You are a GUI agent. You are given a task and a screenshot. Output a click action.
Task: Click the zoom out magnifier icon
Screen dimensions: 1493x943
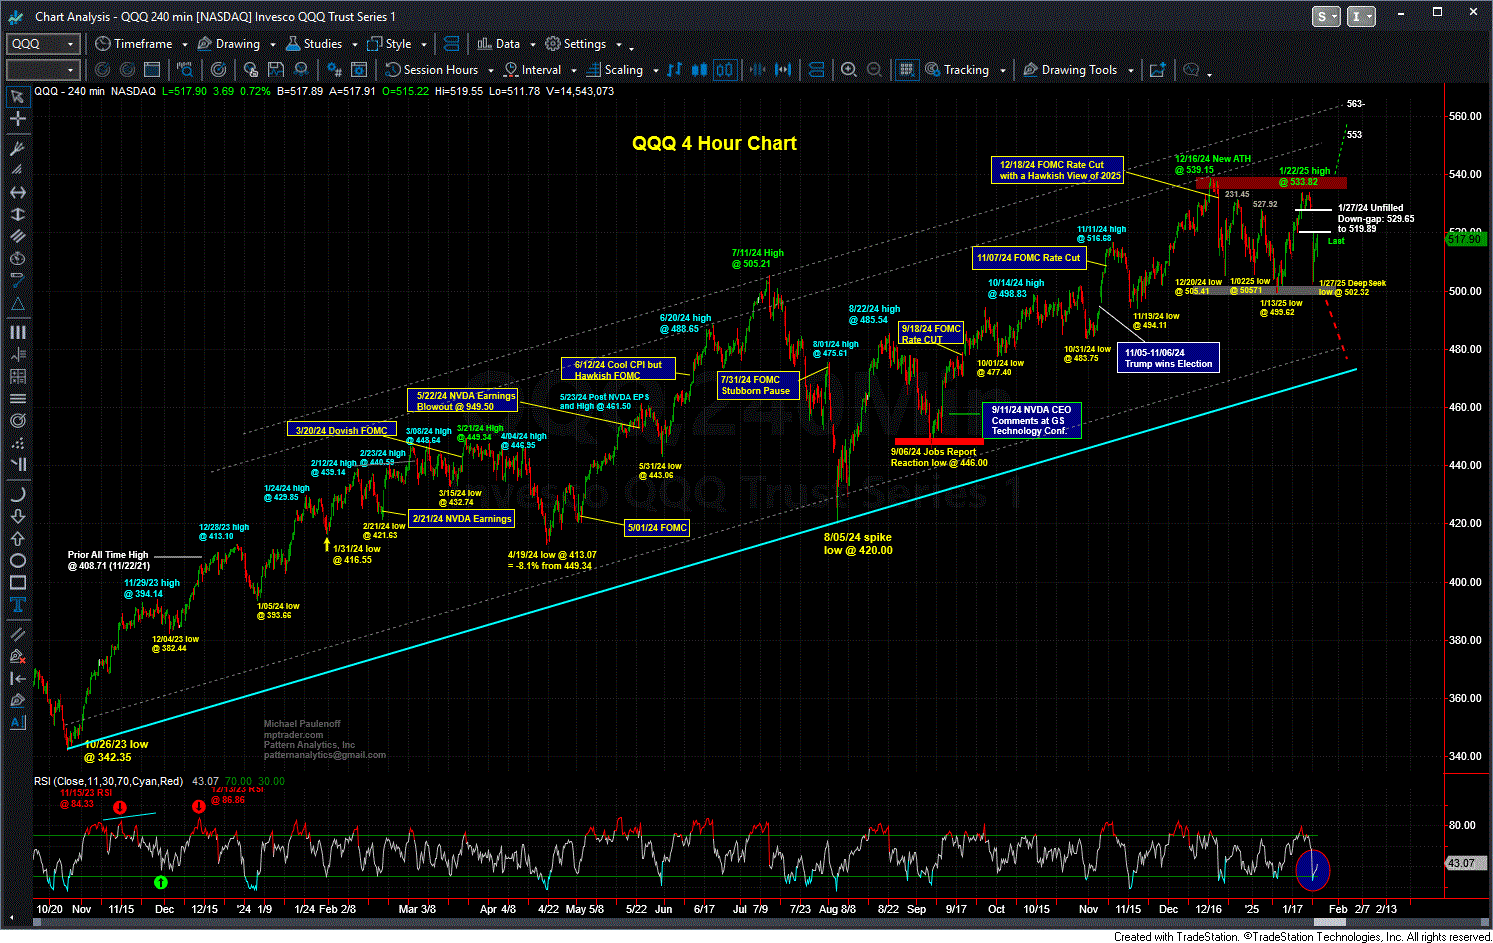tap(874, 70)
